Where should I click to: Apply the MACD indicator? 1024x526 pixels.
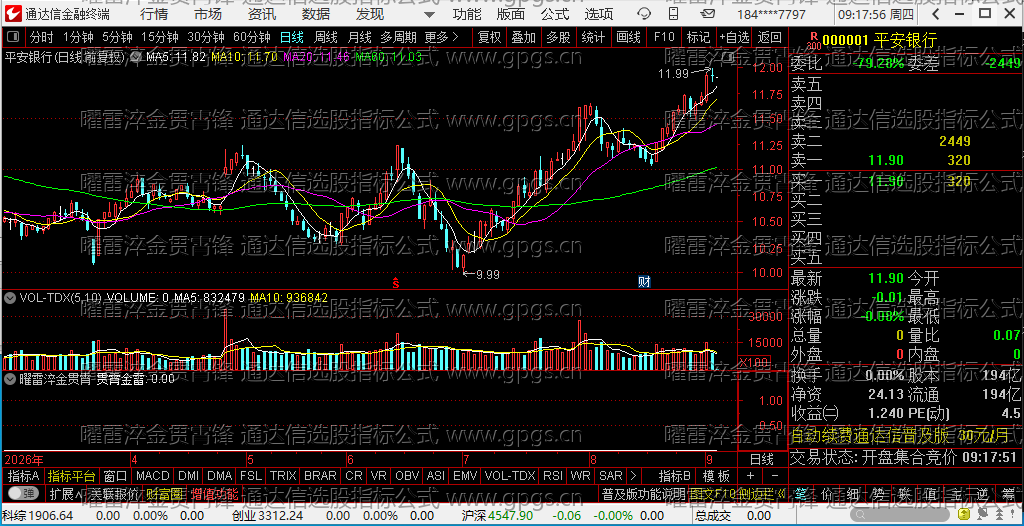[x=152, y=475]
